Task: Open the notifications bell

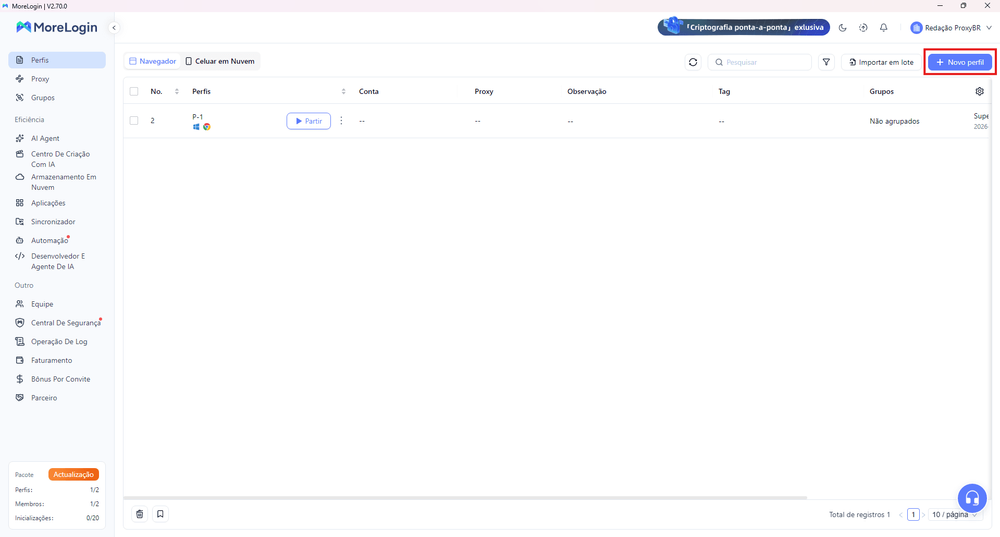Action: (883, 27)
